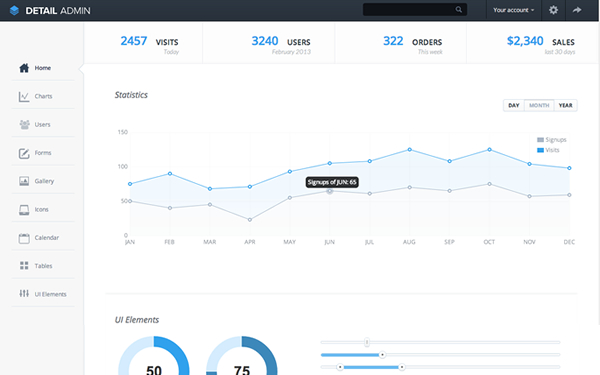Toggle Signups series in chart legend
Image resolution: width=600 pixels, height=375 pixels.
[551, 140]
